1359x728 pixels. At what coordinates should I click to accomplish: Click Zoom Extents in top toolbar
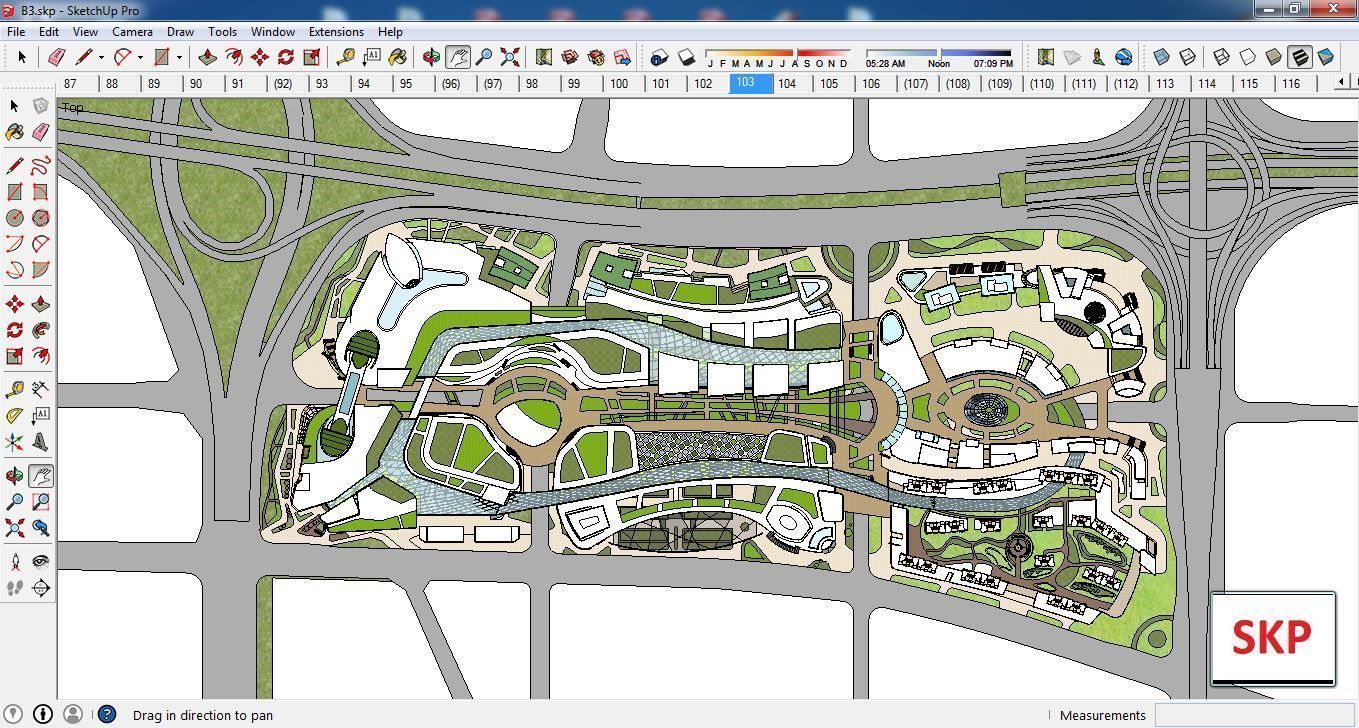tap(510, 57)
